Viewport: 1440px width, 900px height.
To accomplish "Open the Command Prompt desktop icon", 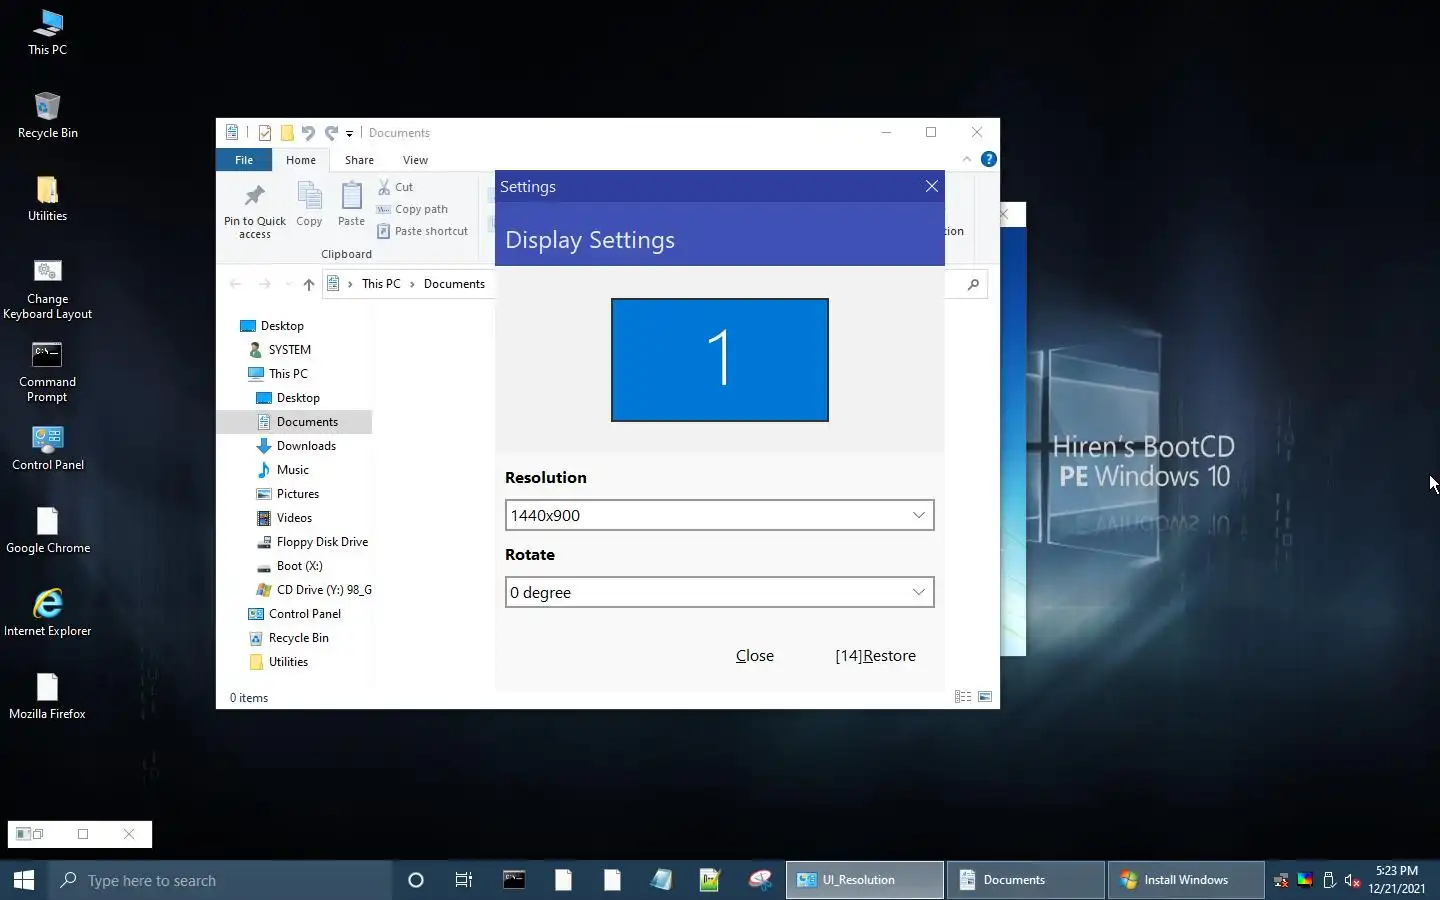I will [x=47, y=372].
